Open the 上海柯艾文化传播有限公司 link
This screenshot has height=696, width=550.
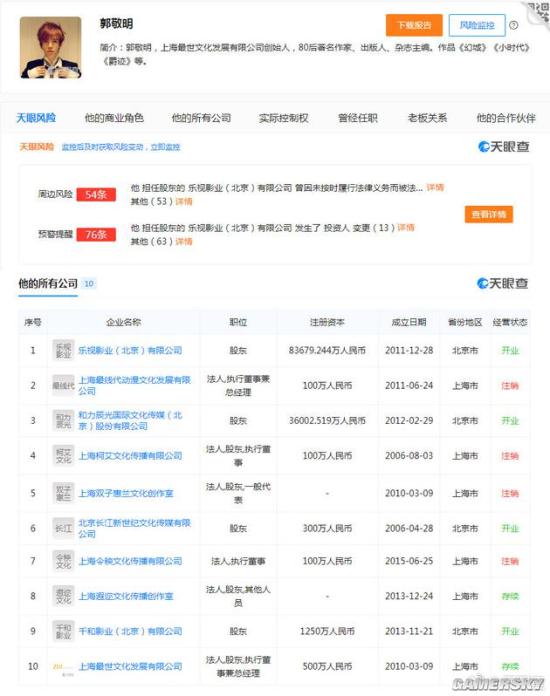130,455
